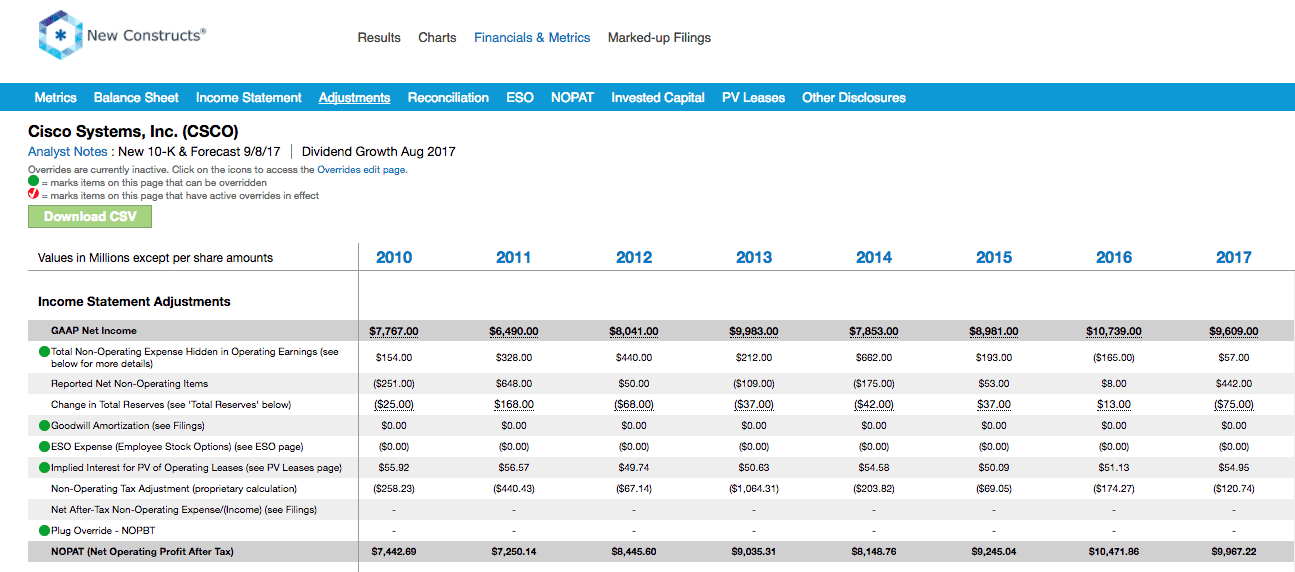This screenshot has width=1295, height=572.
Task: Click 2010 Change in Total Reserves ($25.00)
Action: pos(394,405)
